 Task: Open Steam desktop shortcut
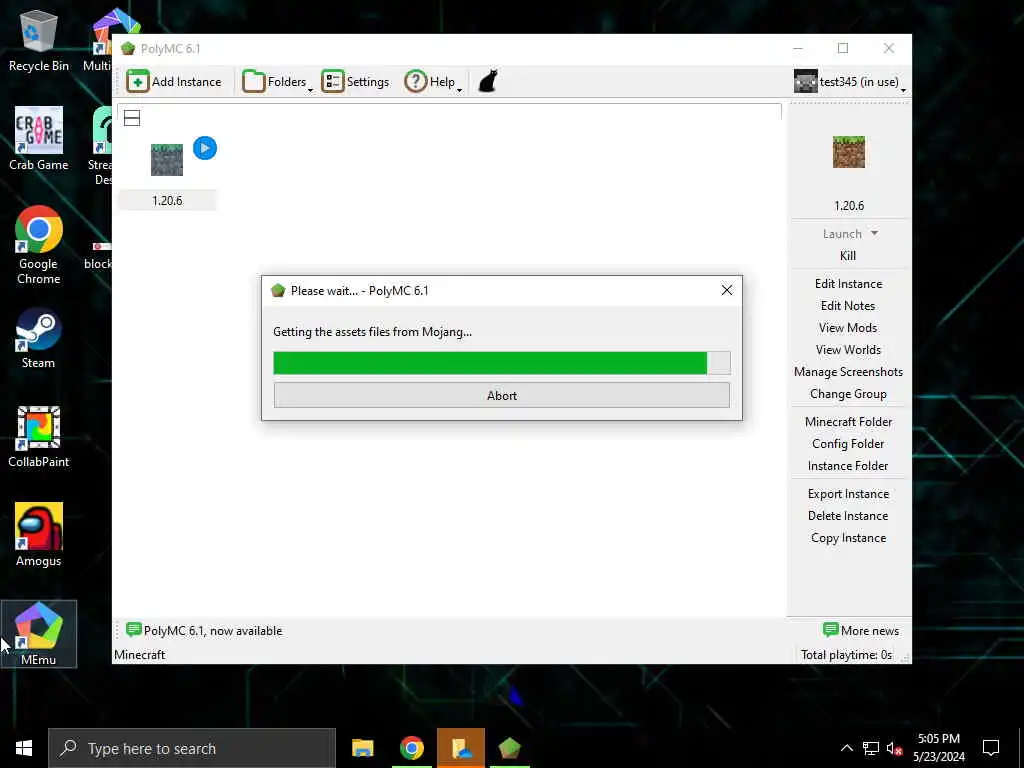39,338
